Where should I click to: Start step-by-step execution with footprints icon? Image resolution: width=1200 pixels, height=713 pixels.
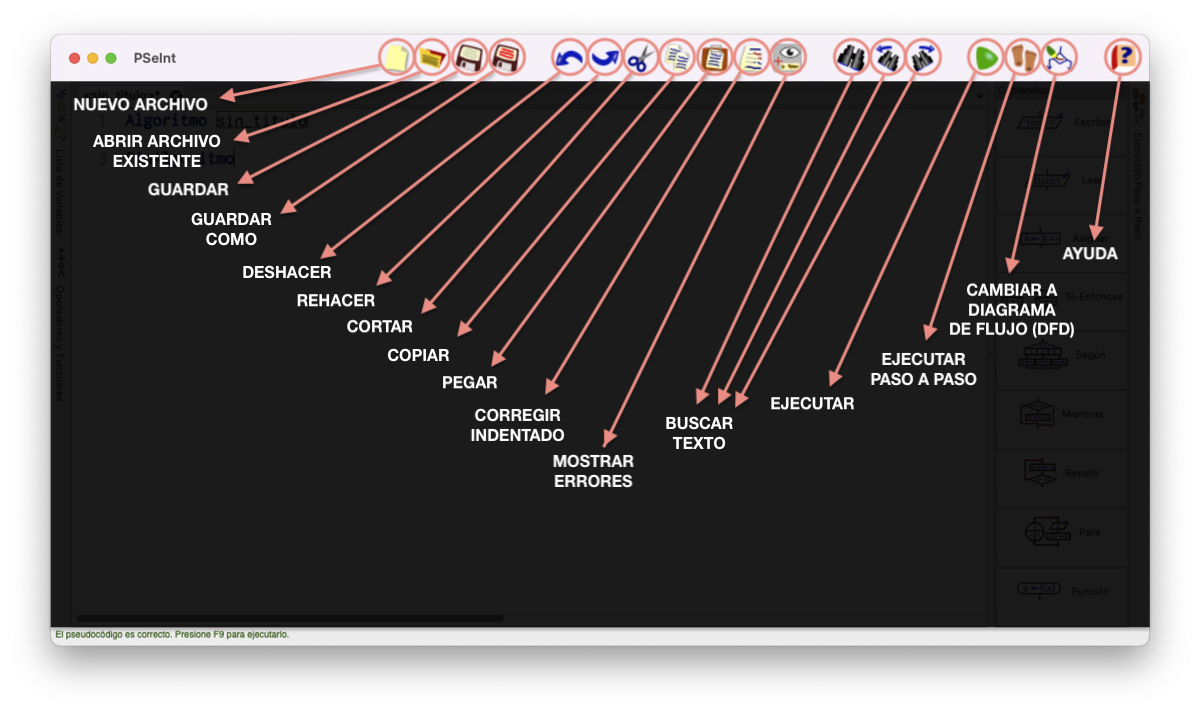1022,57
